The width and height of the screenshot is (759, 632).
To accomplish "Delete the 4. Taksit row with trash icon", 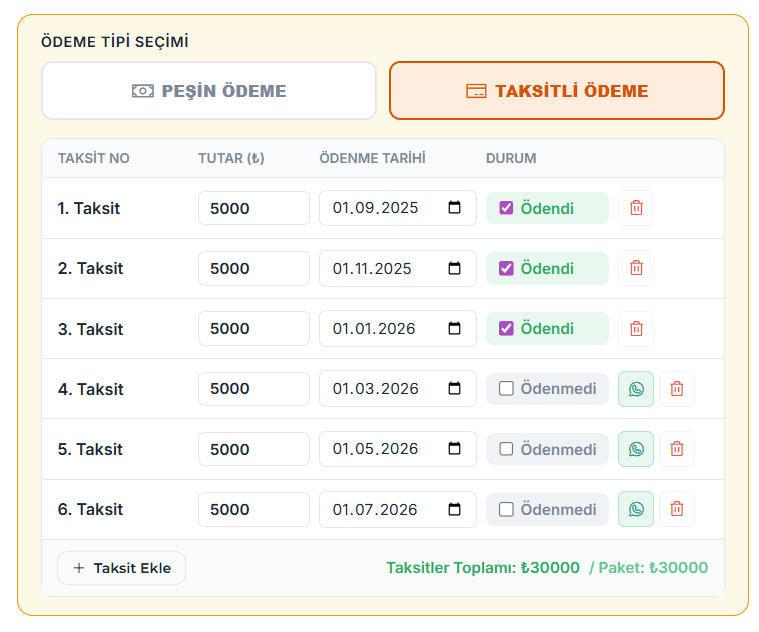I will click(676, 389).
